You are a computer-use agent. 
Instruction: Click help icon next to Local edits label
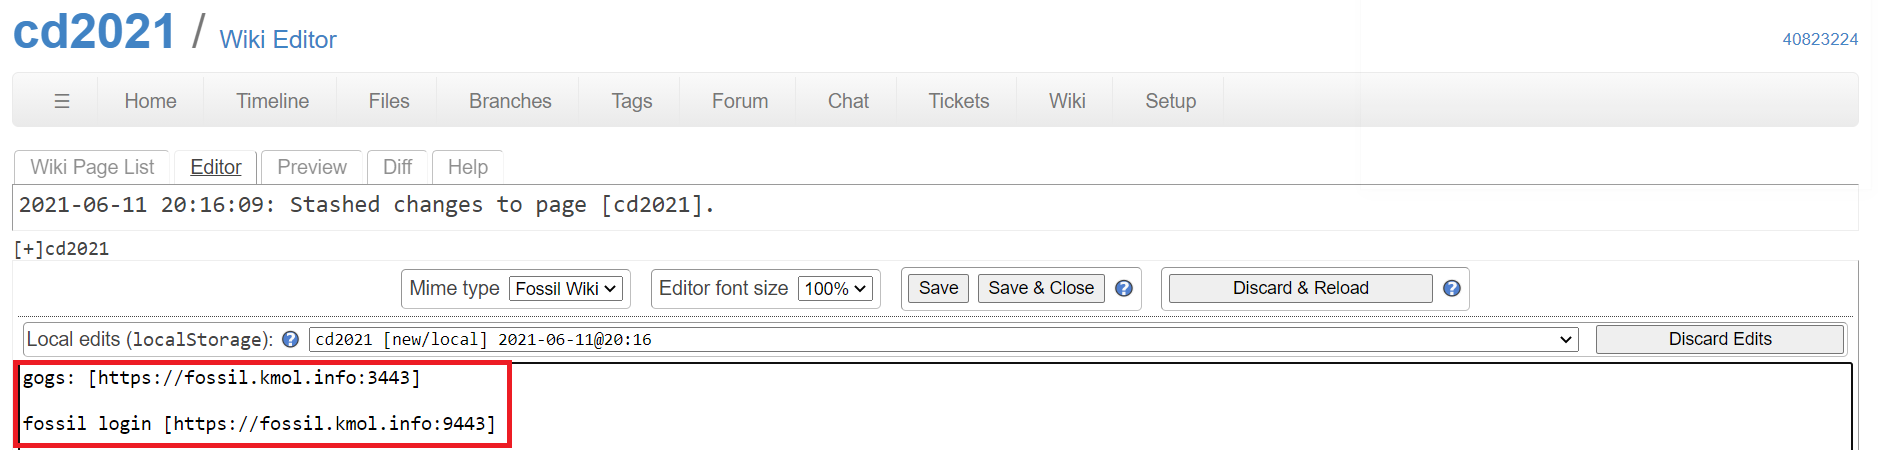pyautogui.click(x=291, y=340)
